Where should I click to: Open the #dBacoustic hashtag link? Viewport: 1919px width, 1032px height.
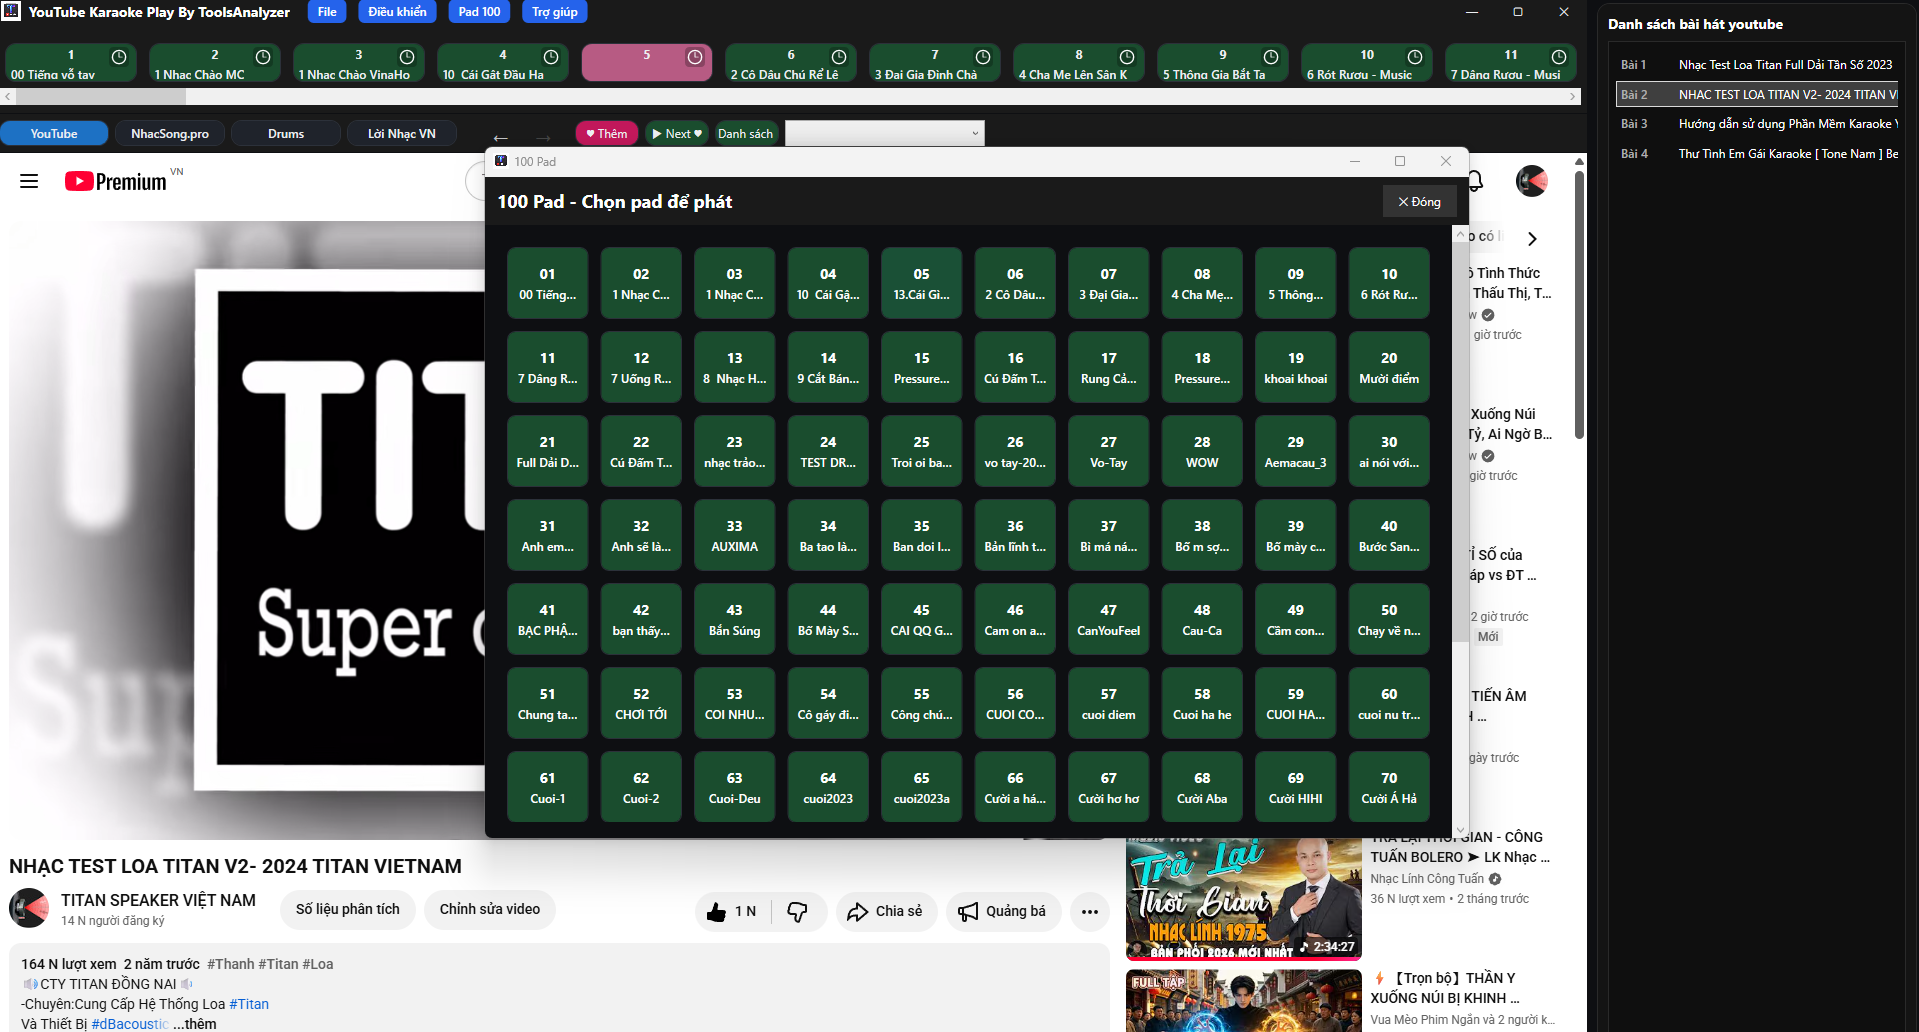[130, 1024]
